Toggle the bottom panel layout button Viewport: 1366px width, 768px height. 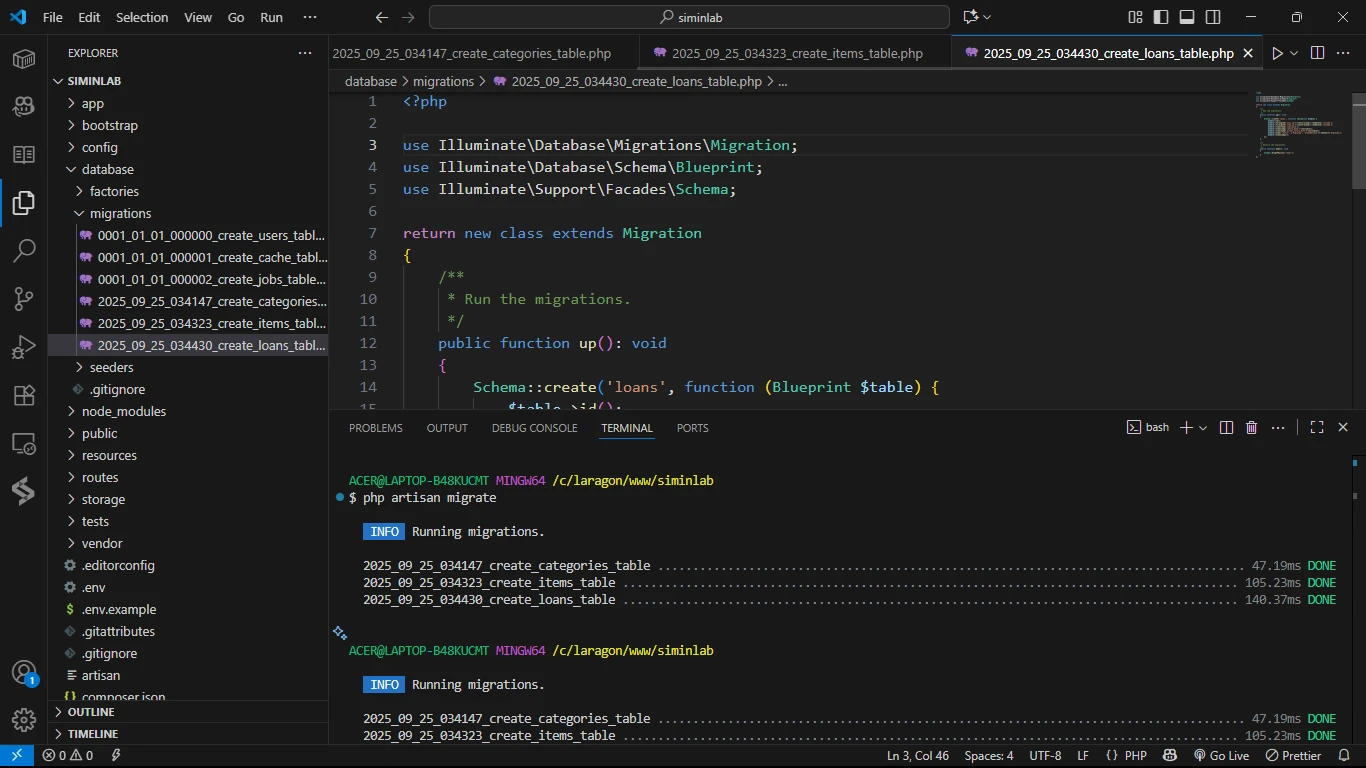[x=1187, y=17]
